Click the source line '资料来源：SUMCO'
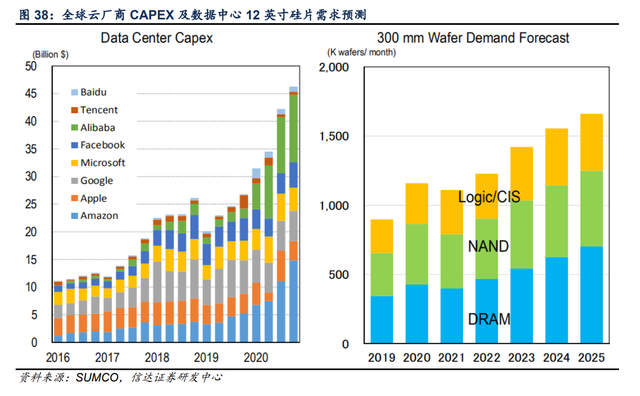The width and height of the screenshot is (640, 396). 121,377
